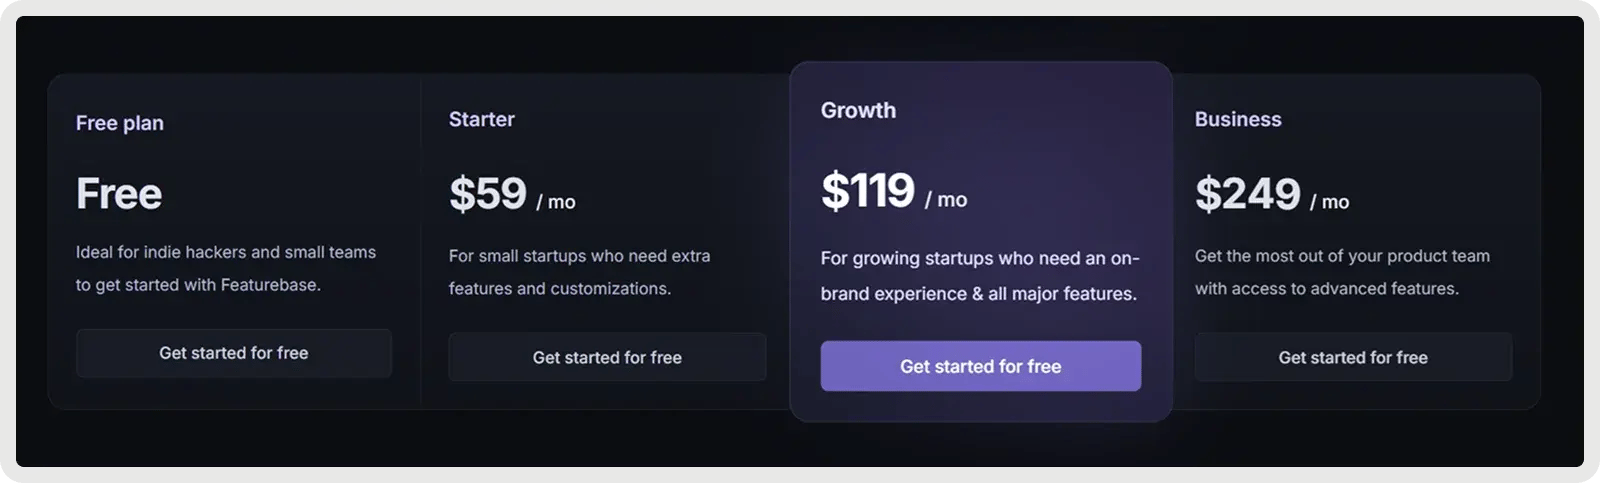Click the / mo label beside $249

[1330, 202]
